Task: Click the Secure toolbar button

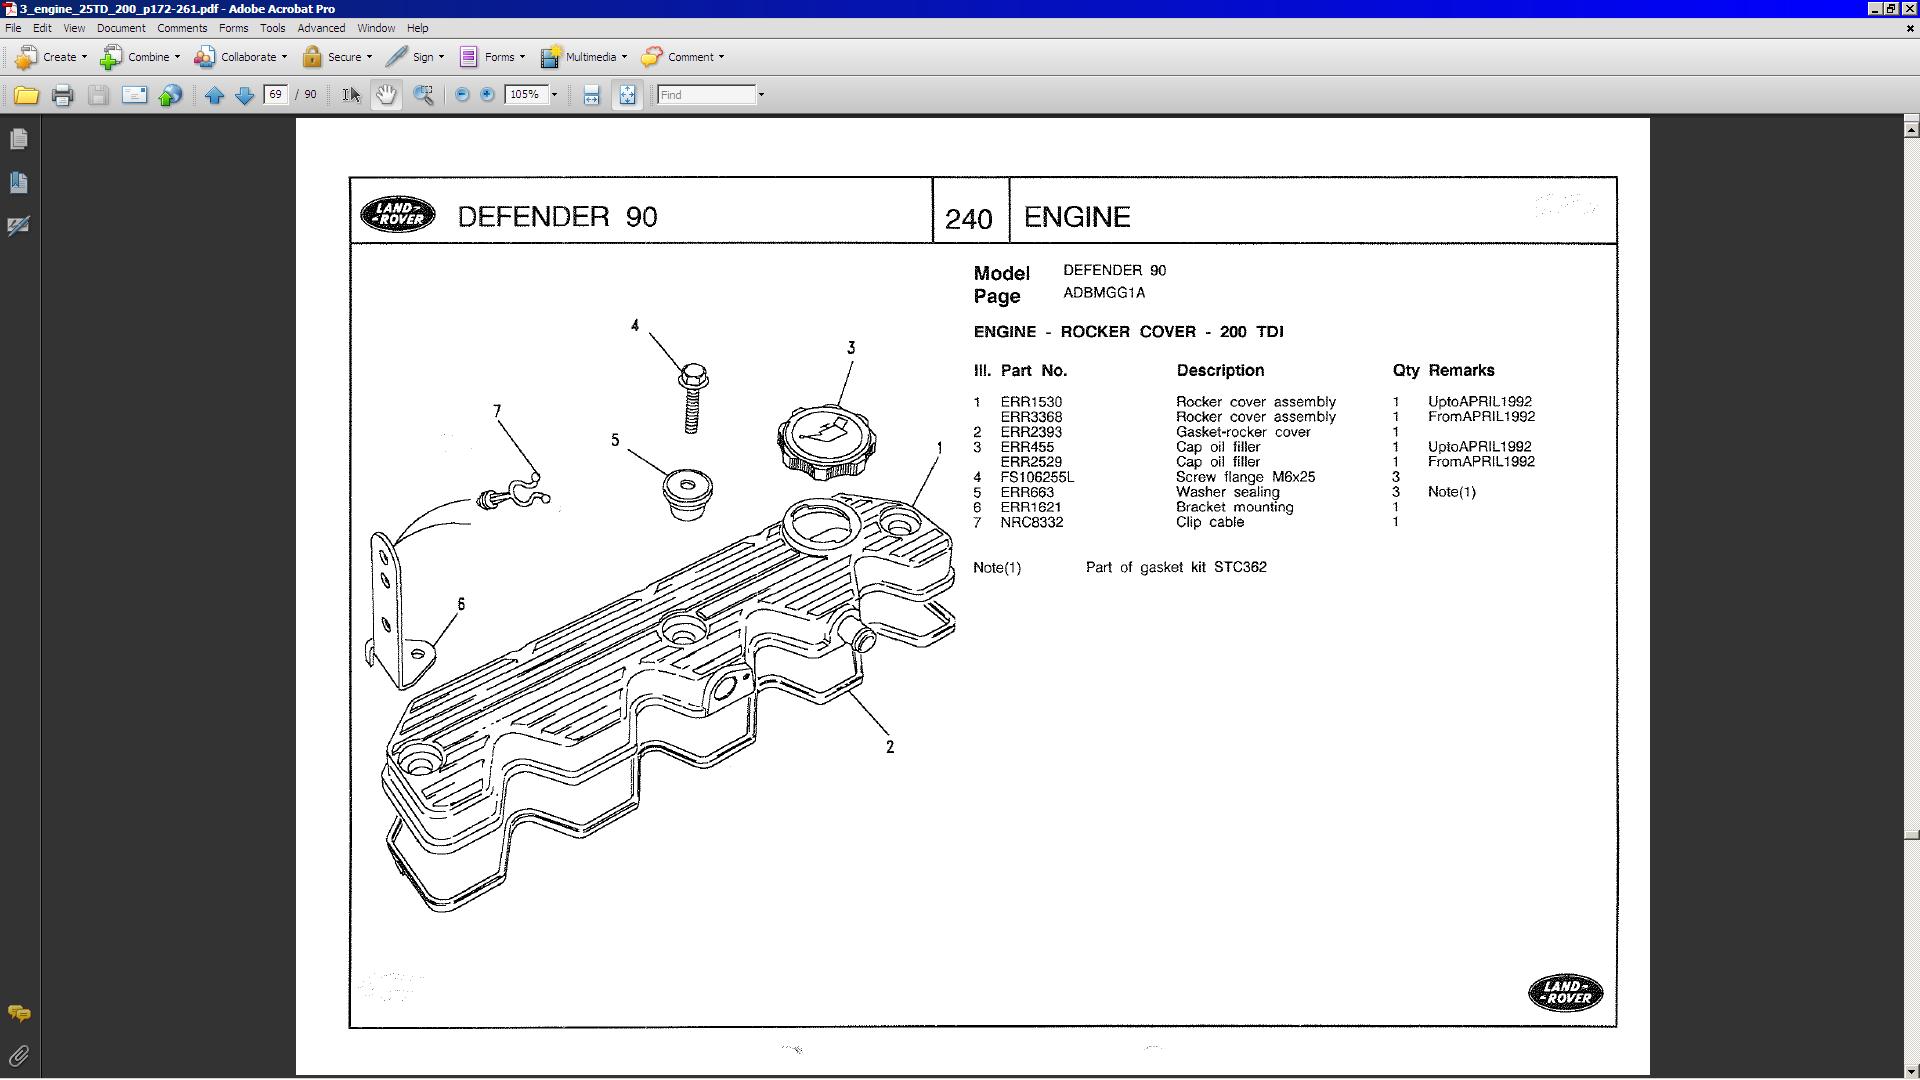Action: coord(336,57)
